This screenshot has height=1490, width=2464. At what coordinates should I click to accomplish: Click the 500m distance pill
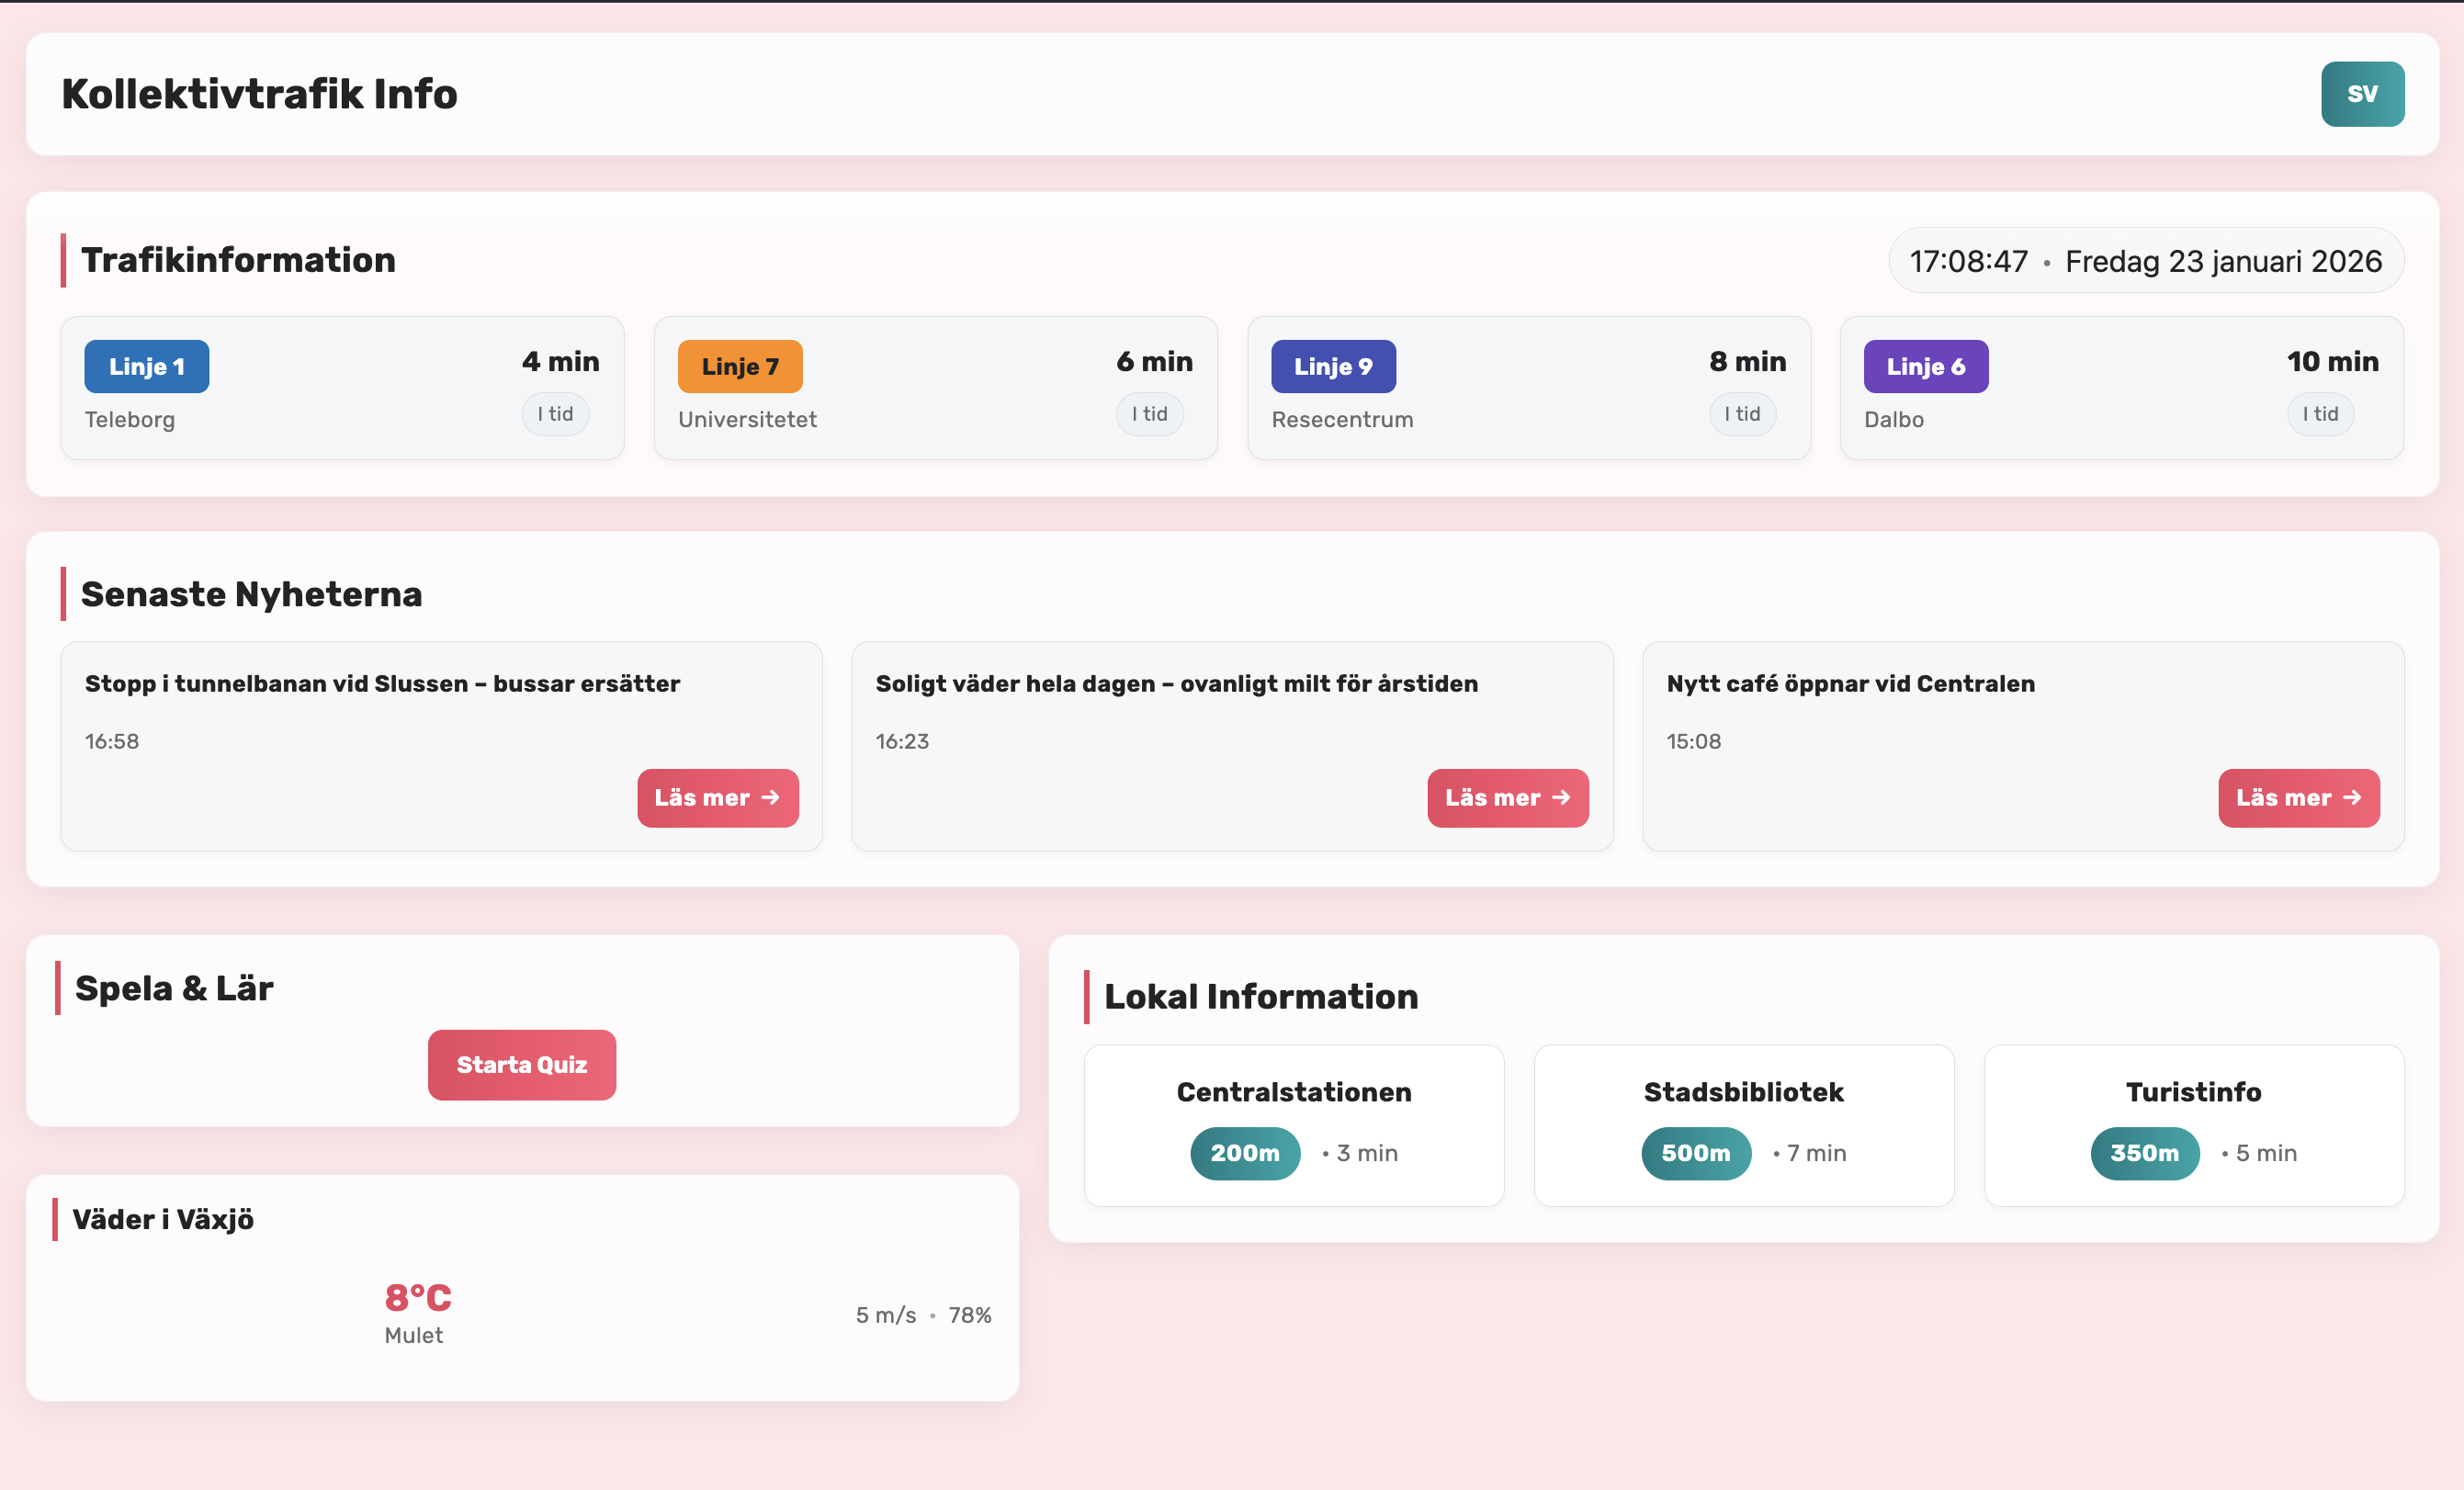pos(1695,1153)
